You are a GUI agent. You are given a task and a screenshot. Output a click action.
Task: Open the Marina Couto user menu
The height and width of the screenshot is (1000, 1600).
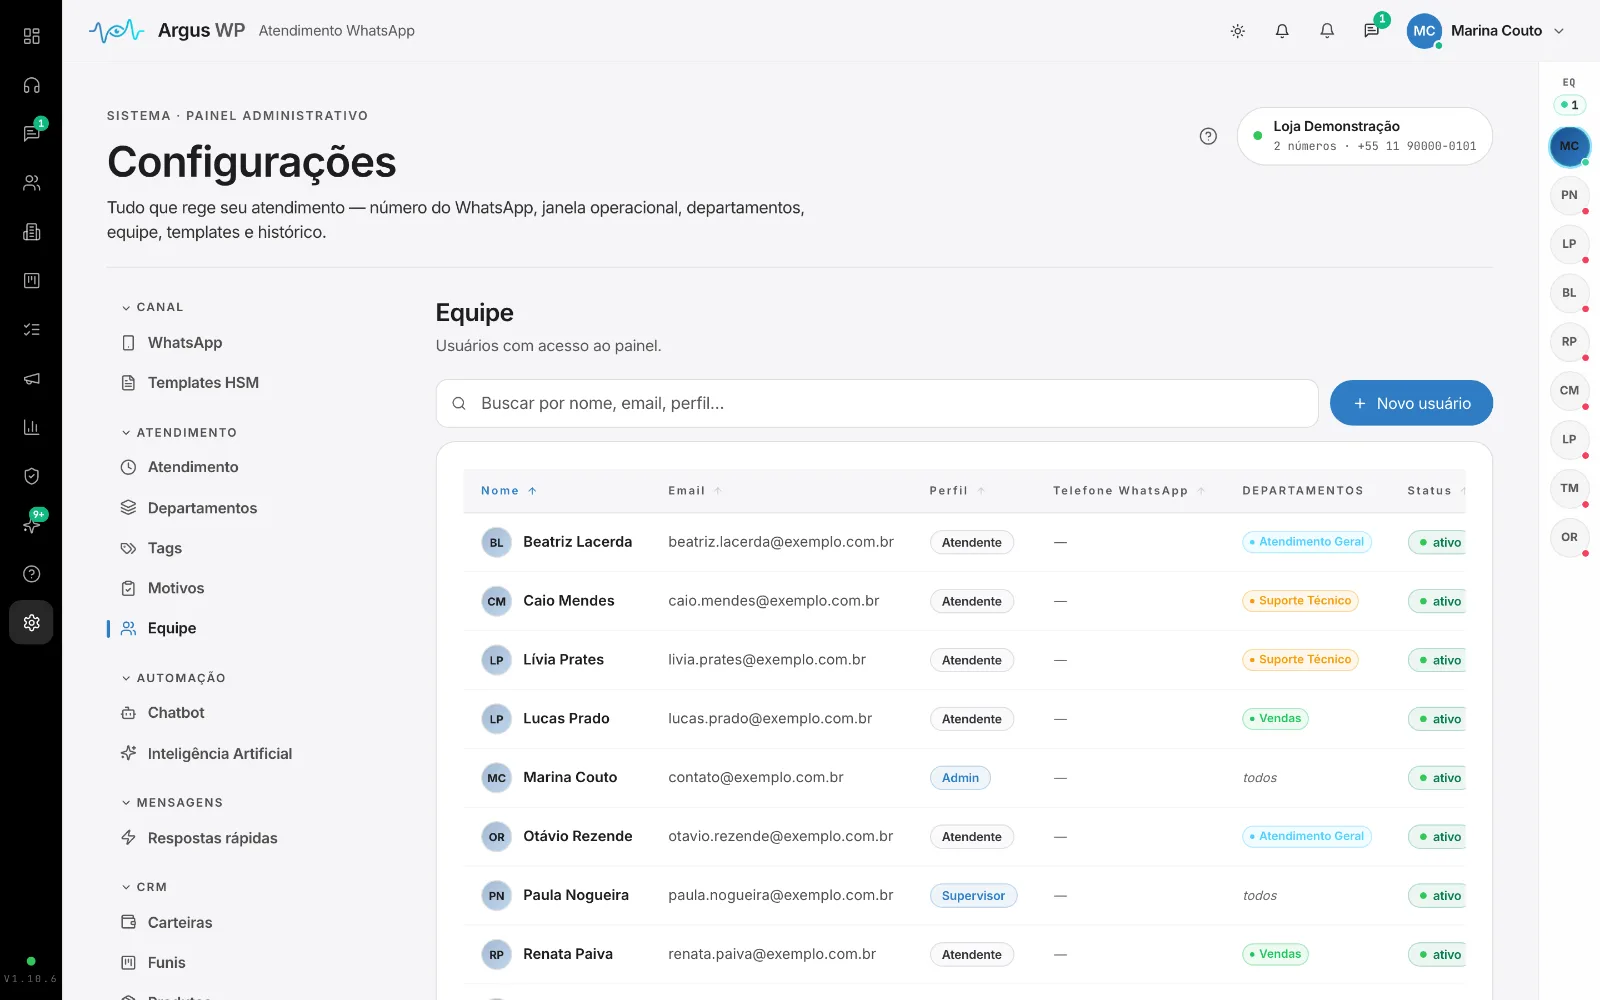1486,31
